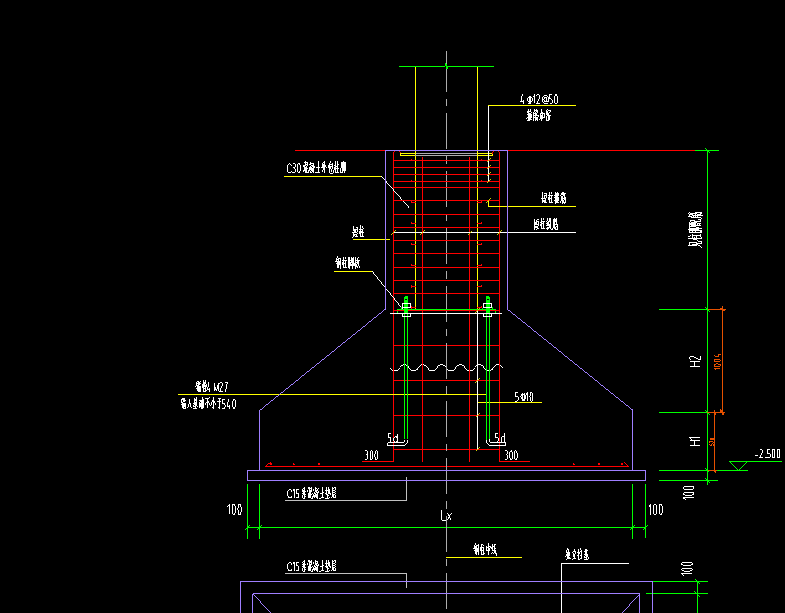Image resolution: width=785 pixels, height=613 pixels.
Task: Select the elevation triangle marker symbol
Action: [738, 466]
